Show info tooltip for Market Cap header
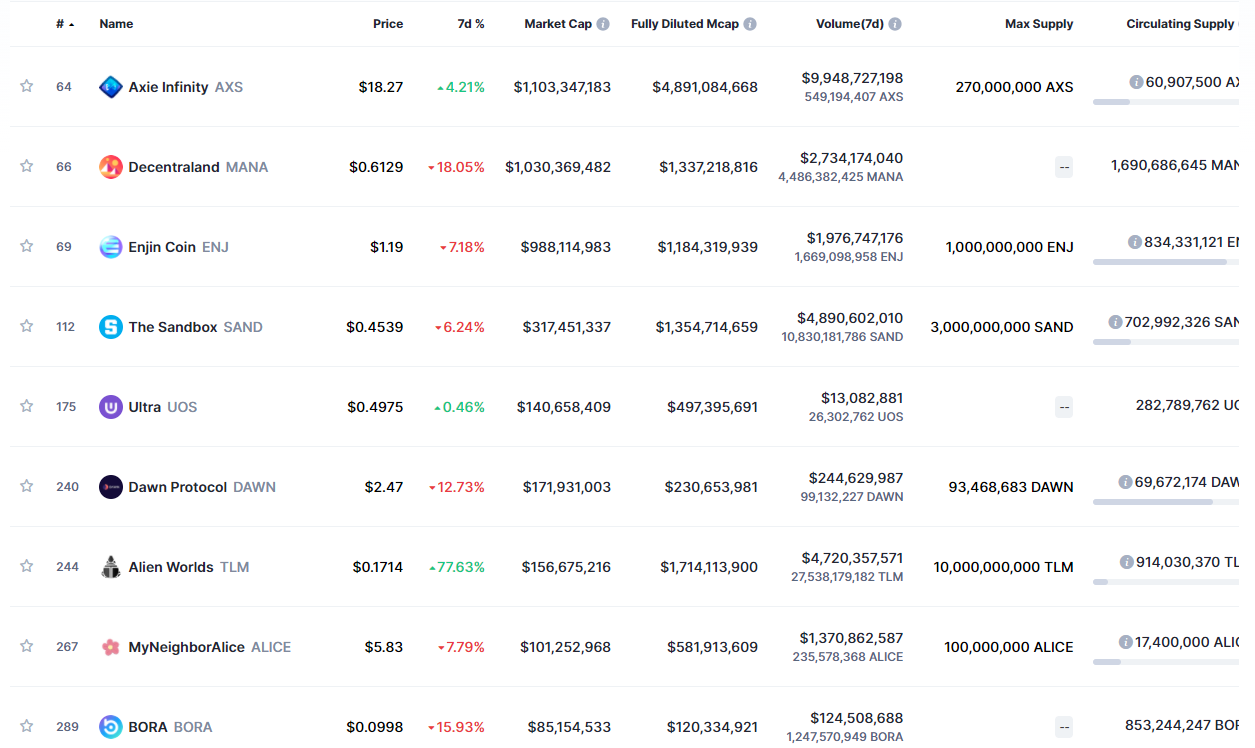Image resolution: width=1255 pixels, height=748 pixels. [603, 24]
